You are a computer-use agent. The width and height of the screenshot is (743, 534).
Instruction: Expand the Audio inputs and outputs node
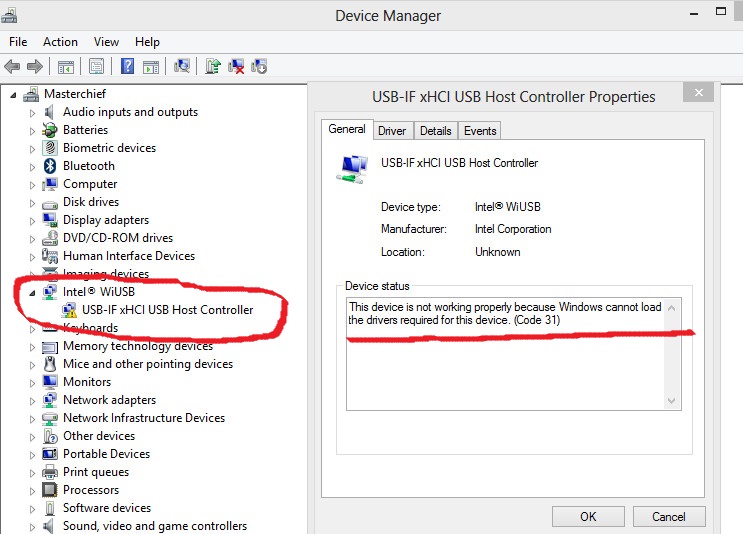32,113
